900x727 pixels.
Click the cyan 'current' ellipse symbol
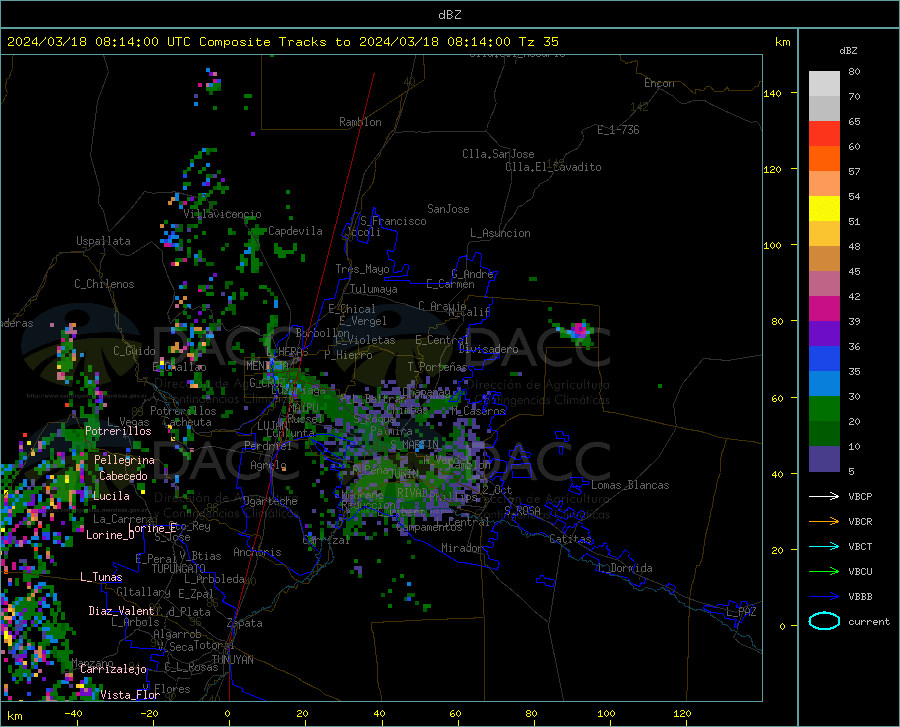[824, 621]
